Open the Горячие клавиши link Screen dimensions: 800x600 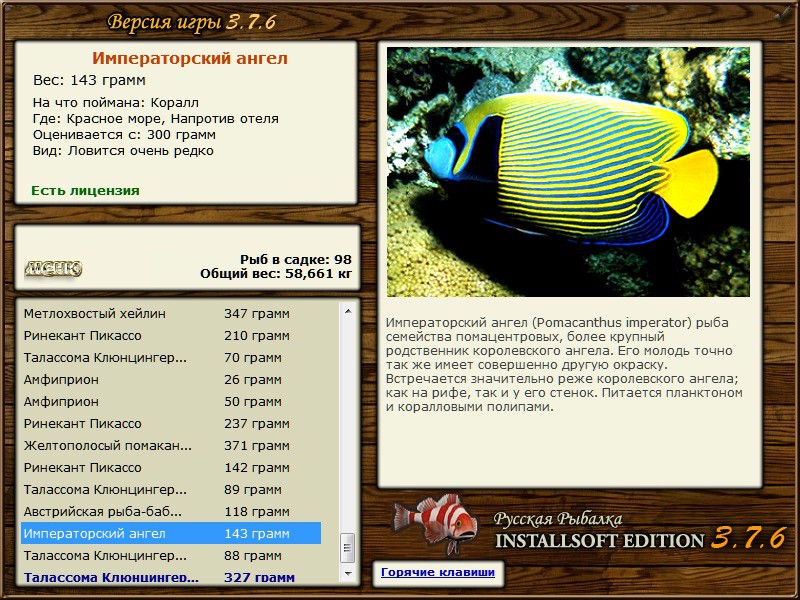point(438,572)
